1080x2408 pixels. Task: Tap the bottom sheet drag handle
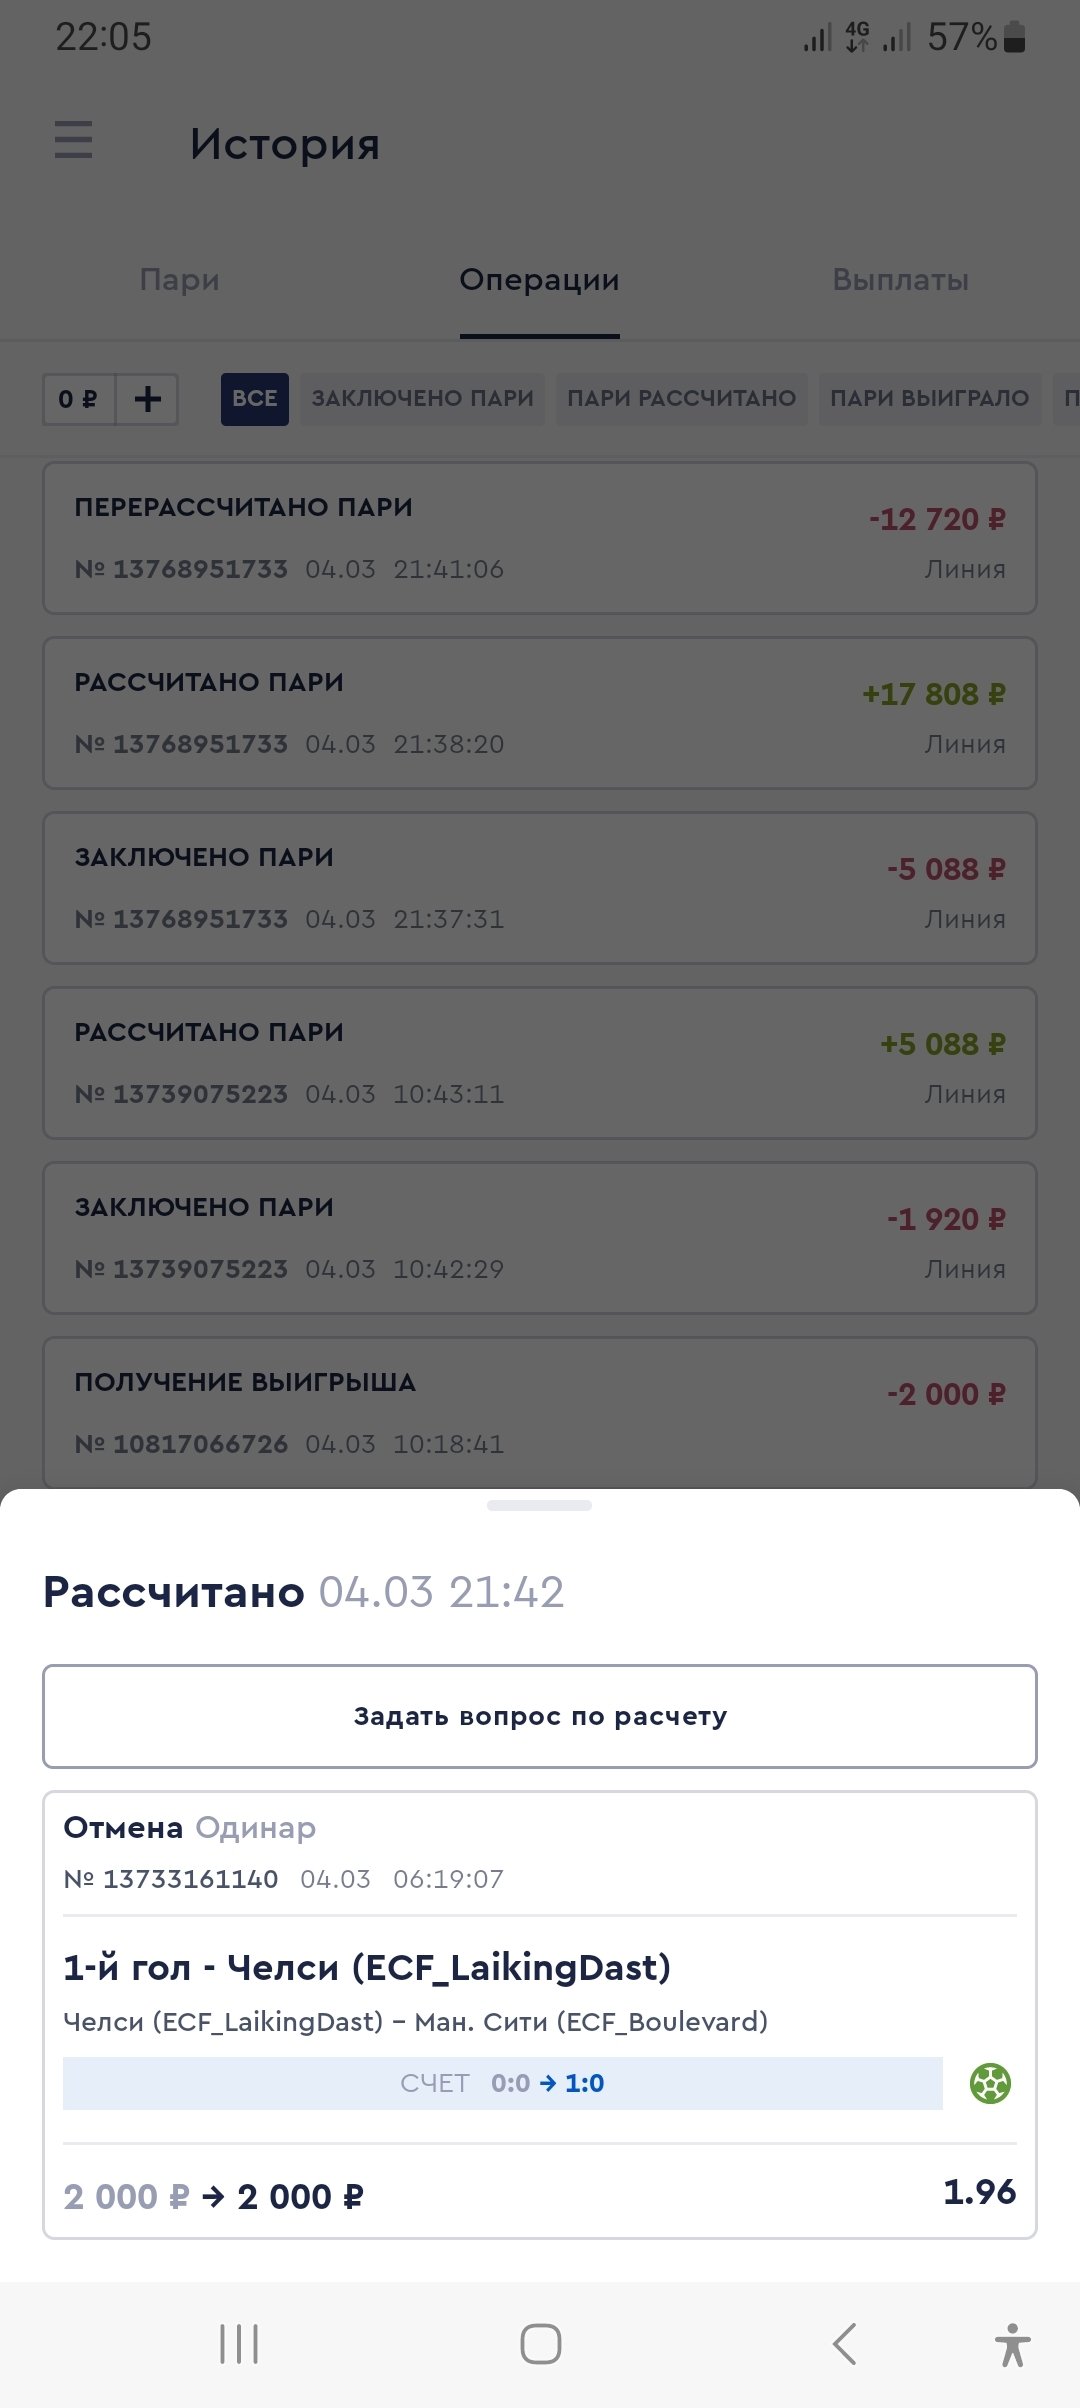point(539,1505)
